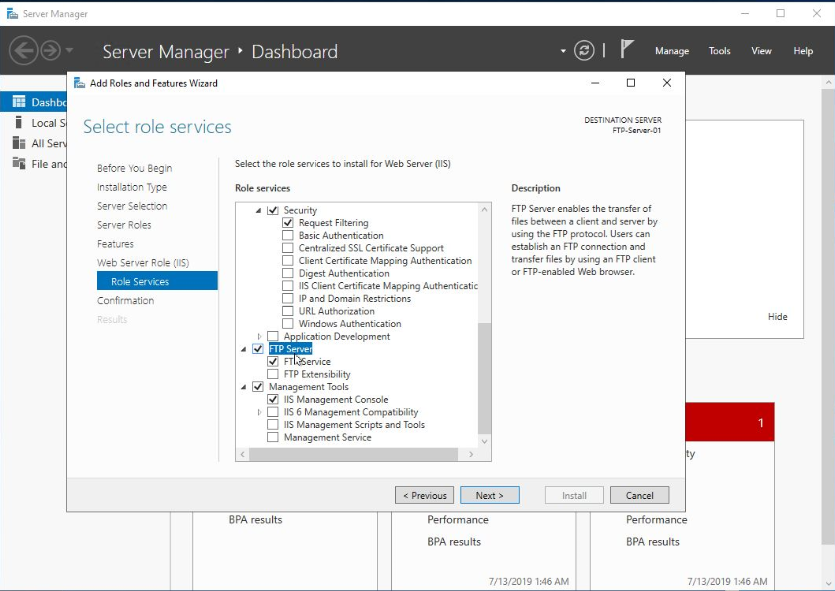Enable Windows Authentication checkbox
Image resolution: width=835 pixels, height=591 pixels.
click(288, 324)
